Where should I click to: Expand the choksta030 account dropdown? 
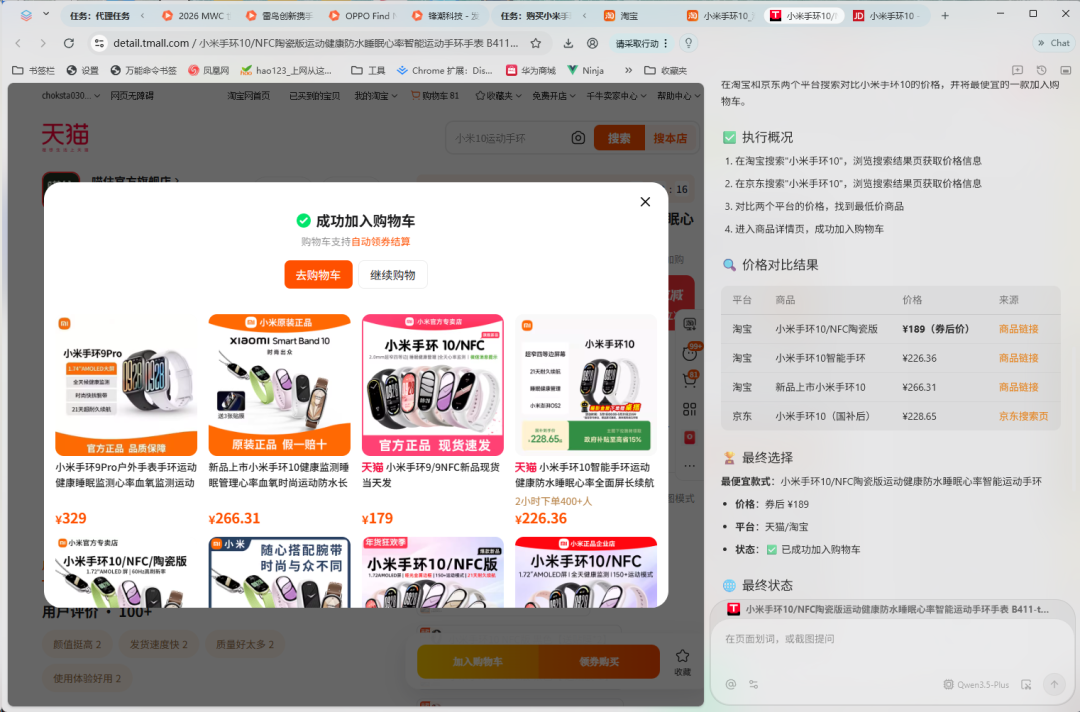point(71,96)
